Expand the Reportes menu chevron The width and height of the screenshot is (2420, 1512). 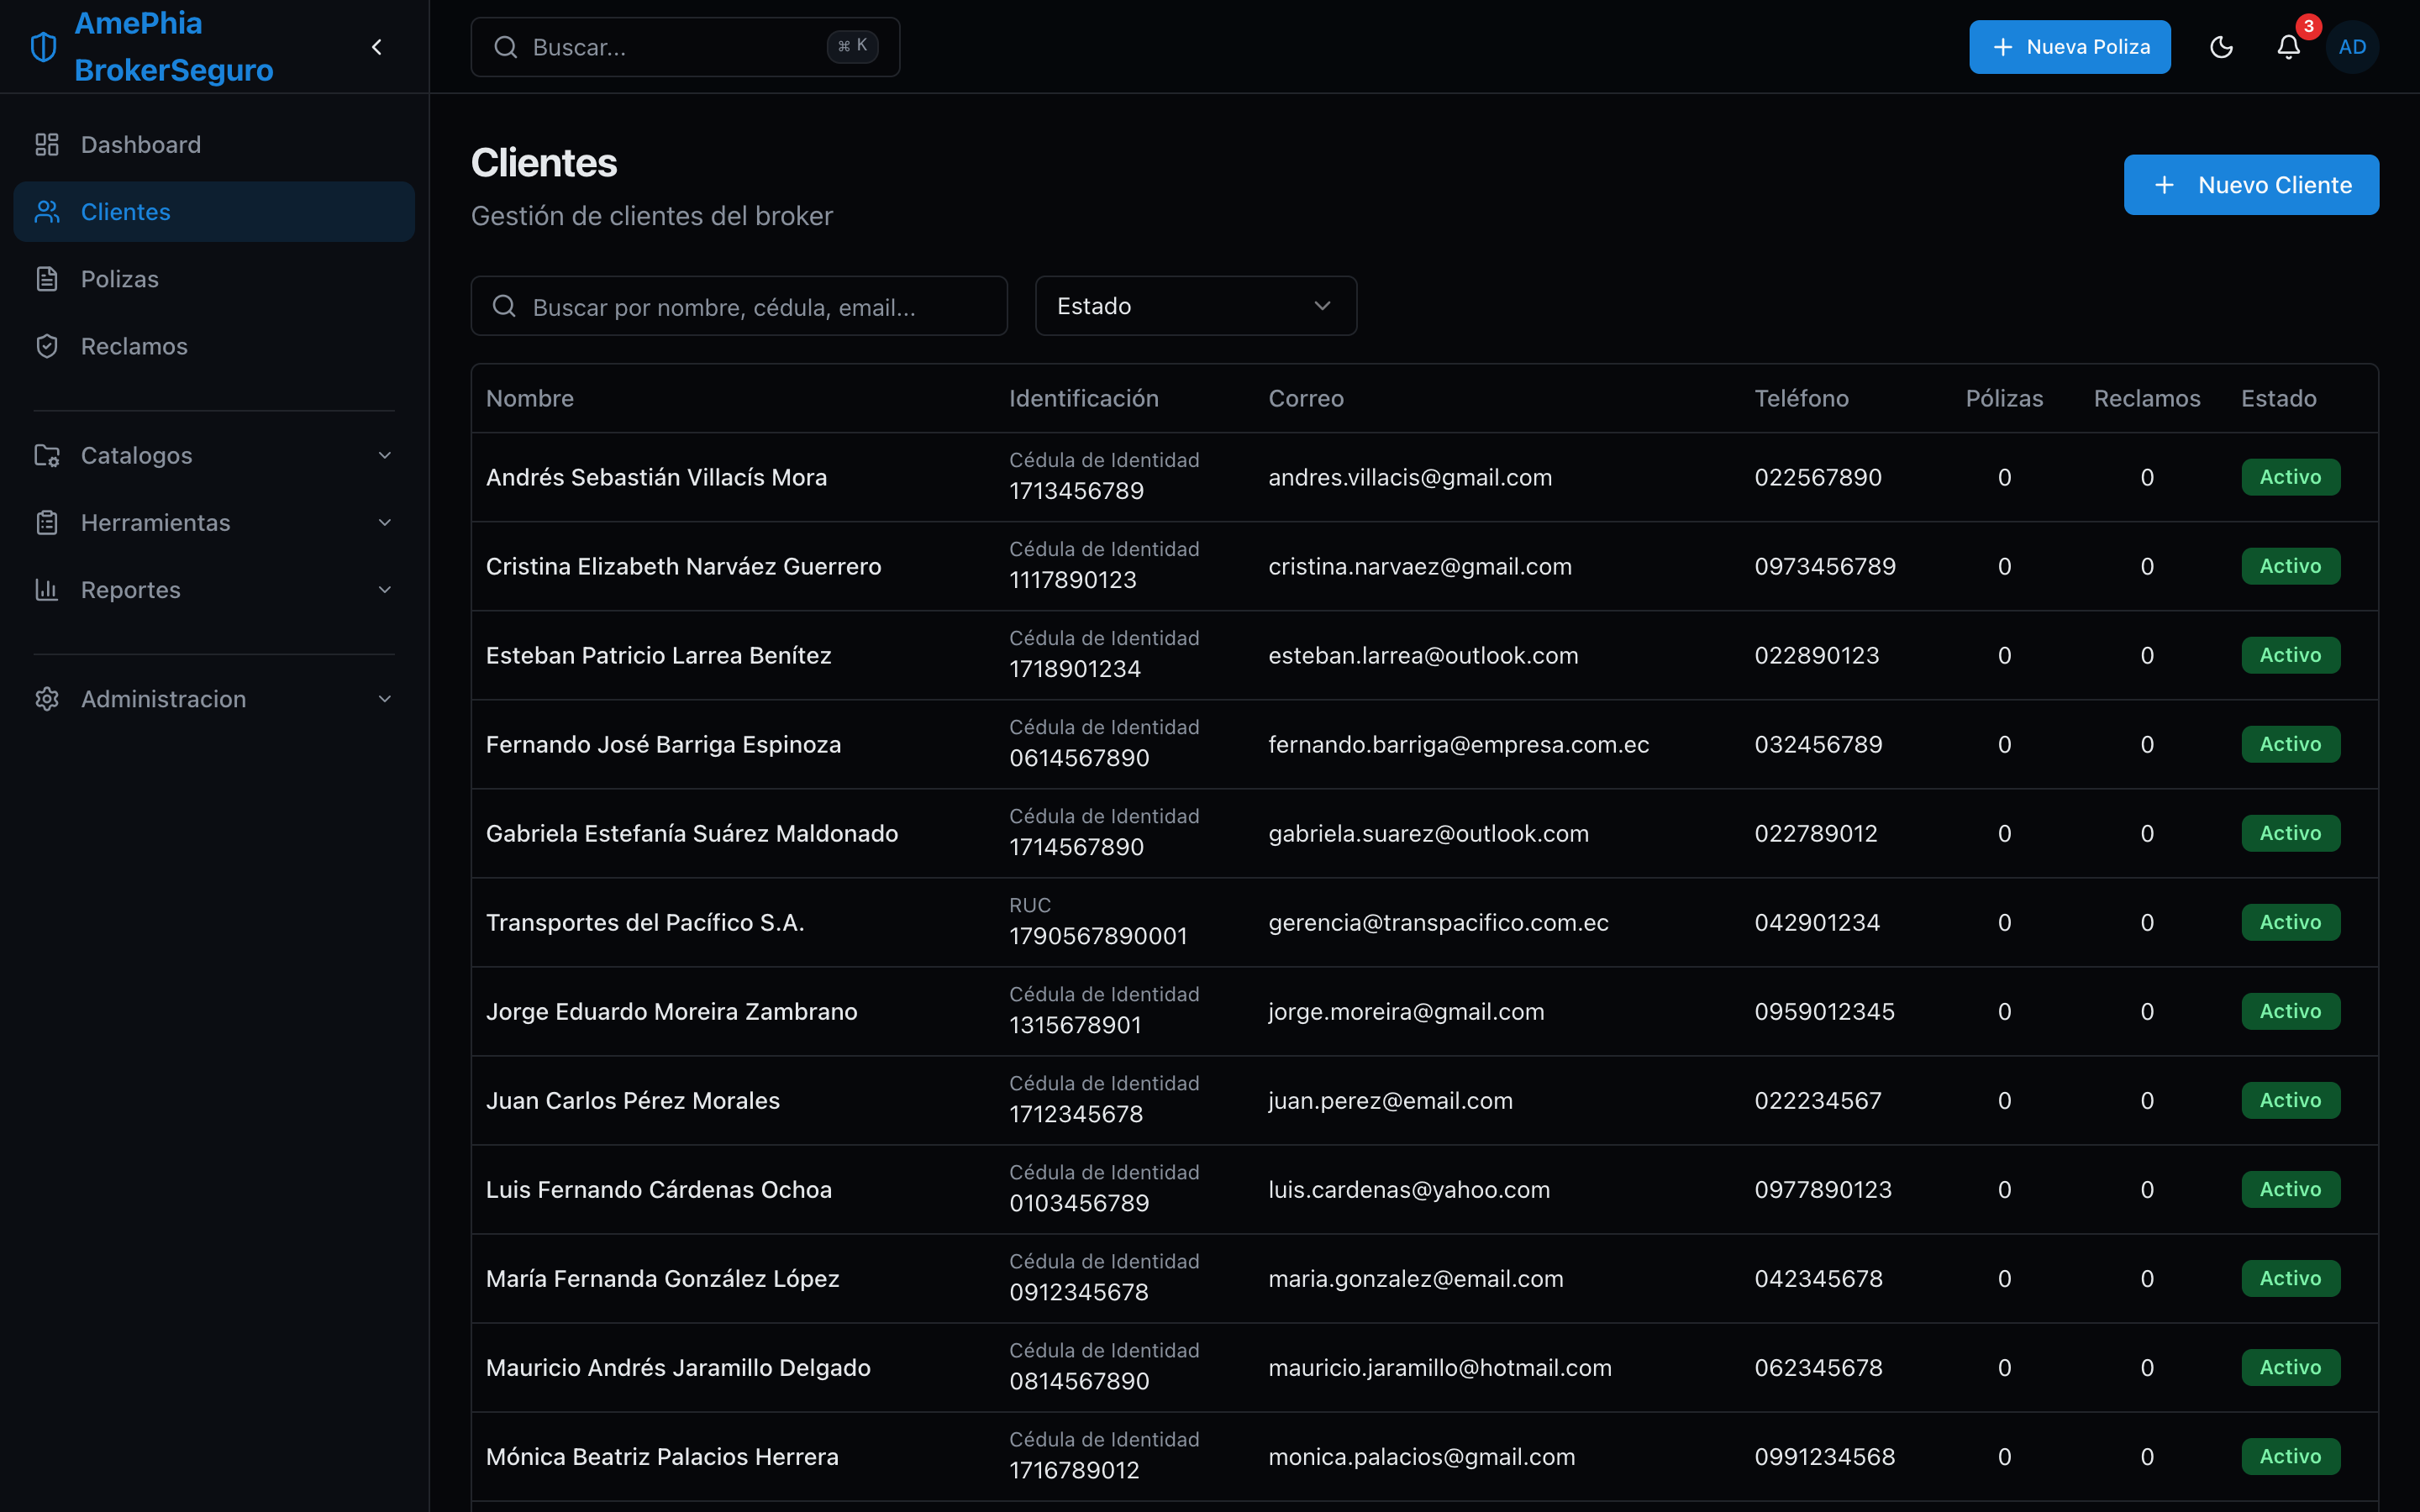385,589
